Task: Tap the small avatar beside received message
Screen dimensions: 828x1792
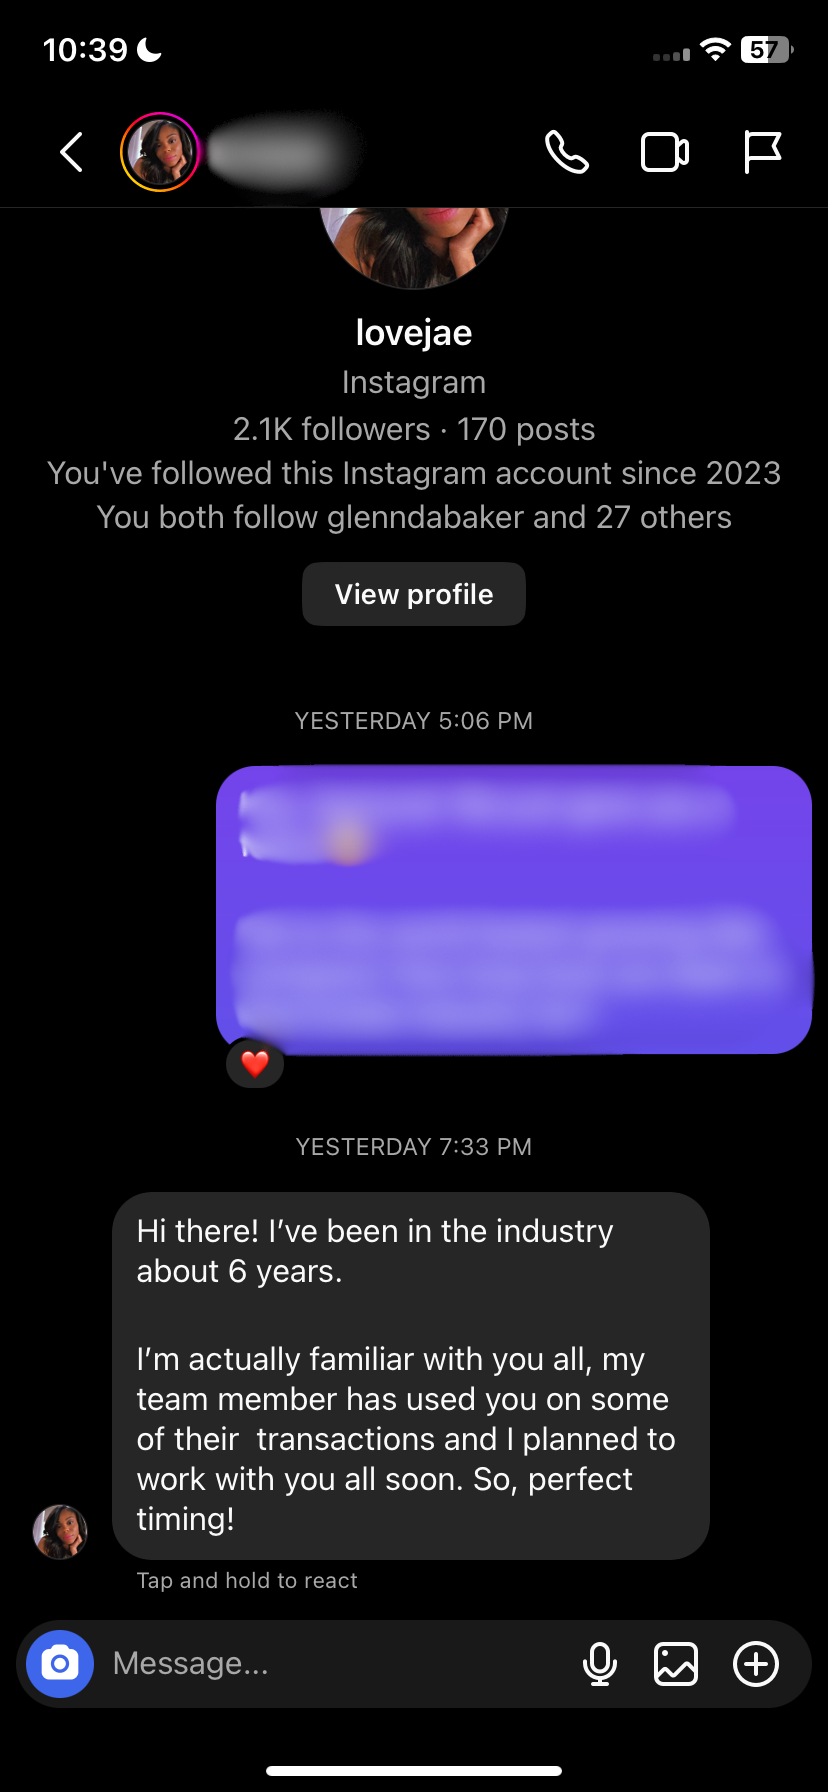Action: coord(60,1532)
